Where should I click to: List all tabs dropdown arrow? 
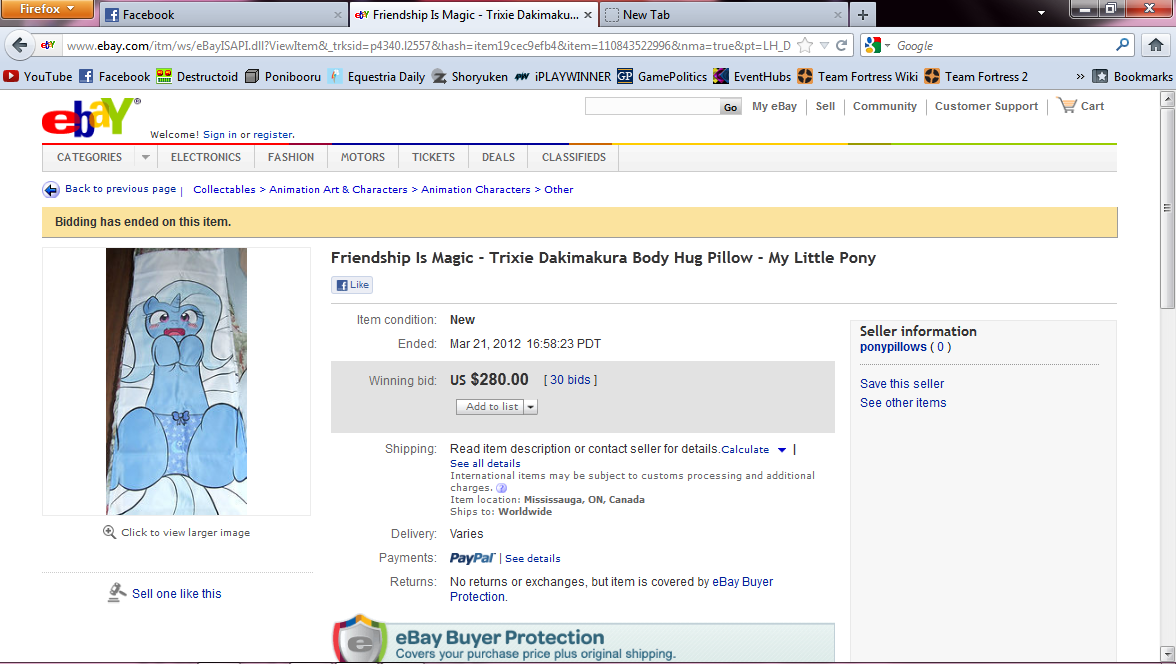[1041, 14]
